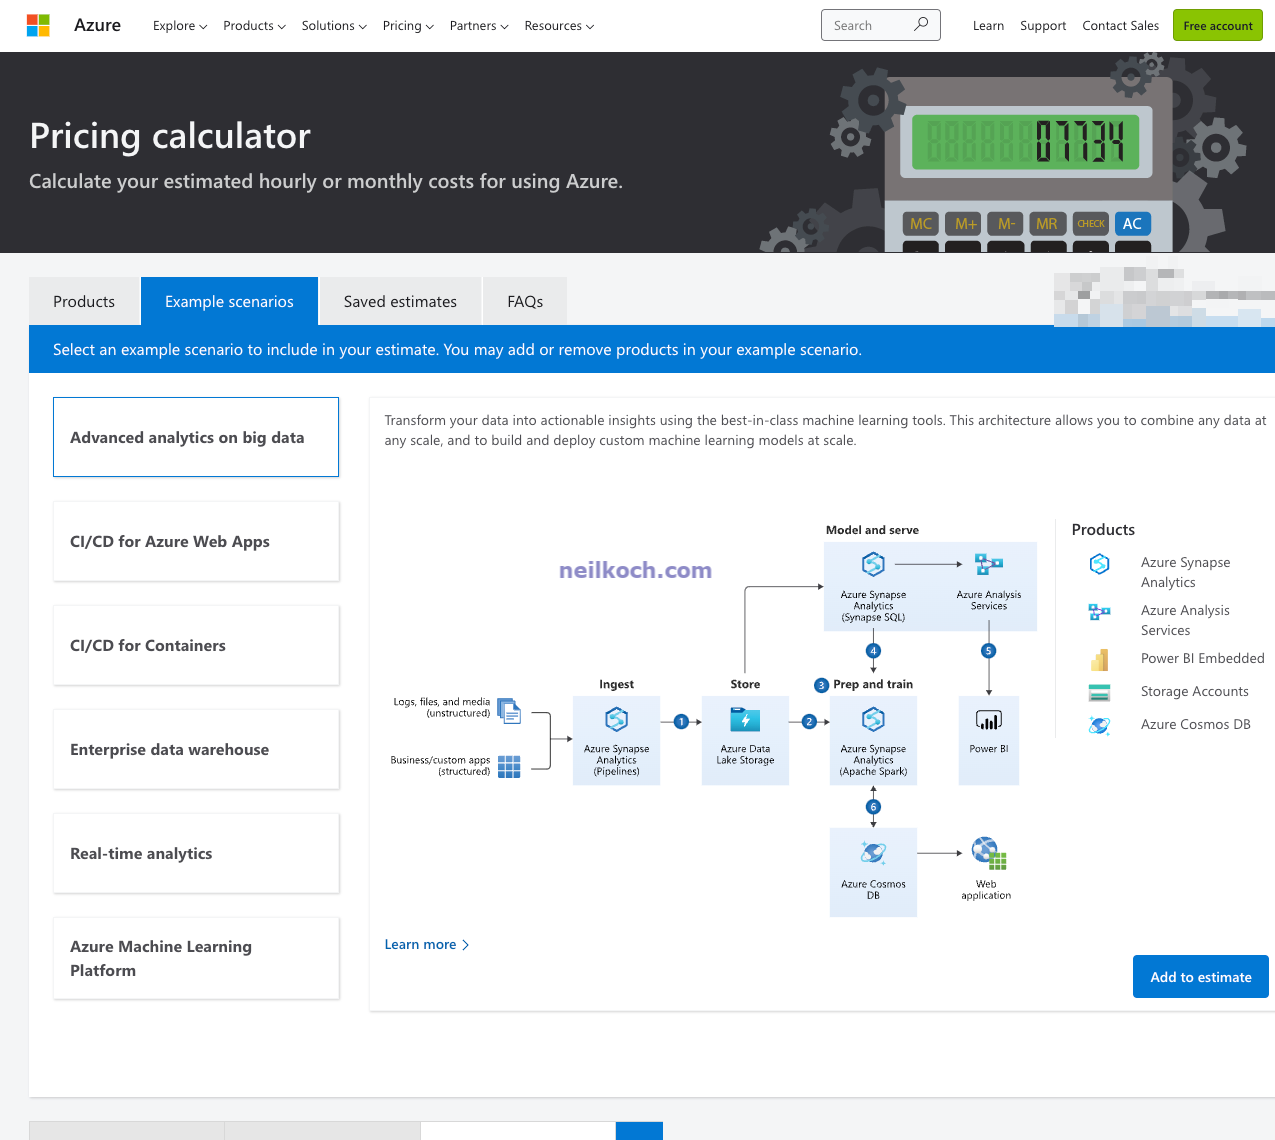Expand the Explore dropdown menu
This screenshot has width=1275, height=1140.
pos(180,26)
